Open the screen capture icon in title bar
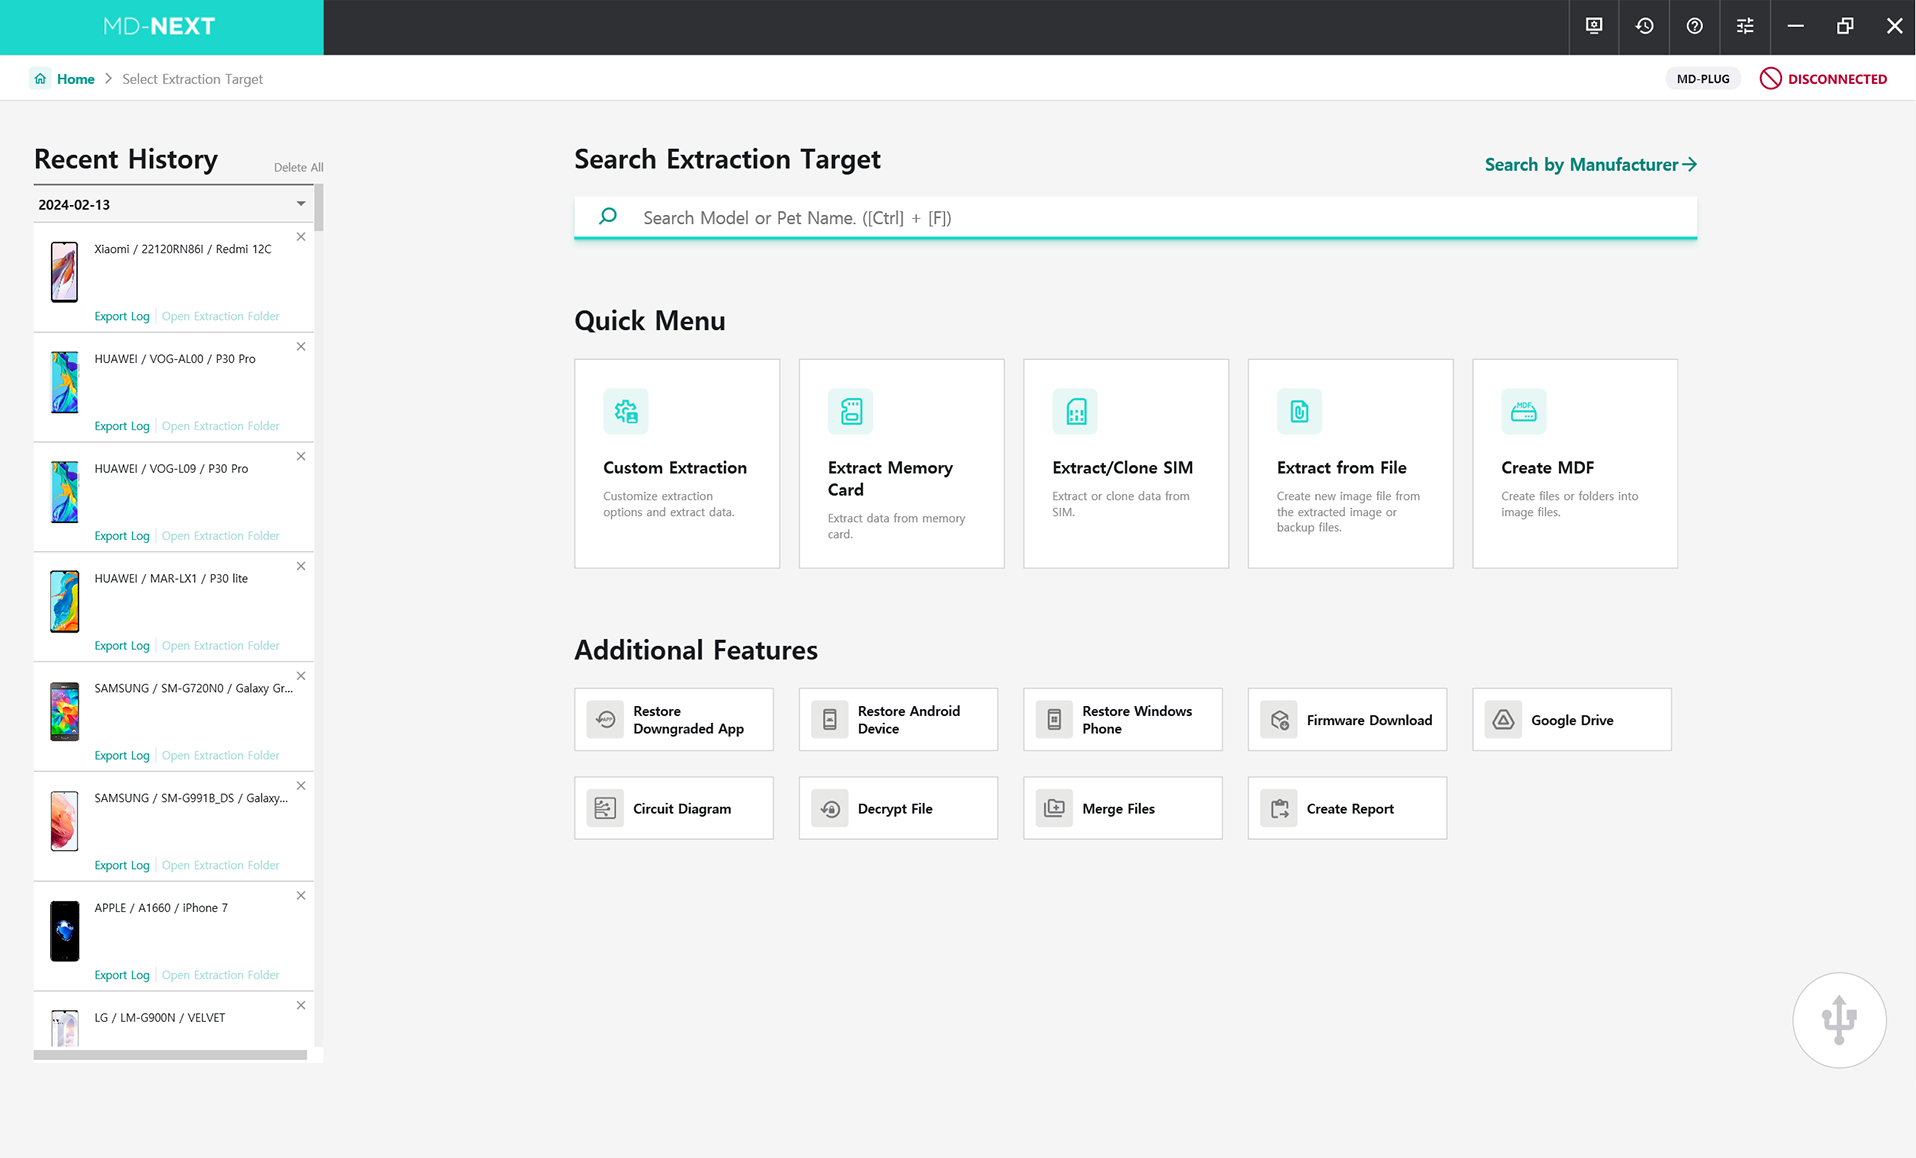The height and width of the screenshot is (1158, 1916). pos(1594,26)
